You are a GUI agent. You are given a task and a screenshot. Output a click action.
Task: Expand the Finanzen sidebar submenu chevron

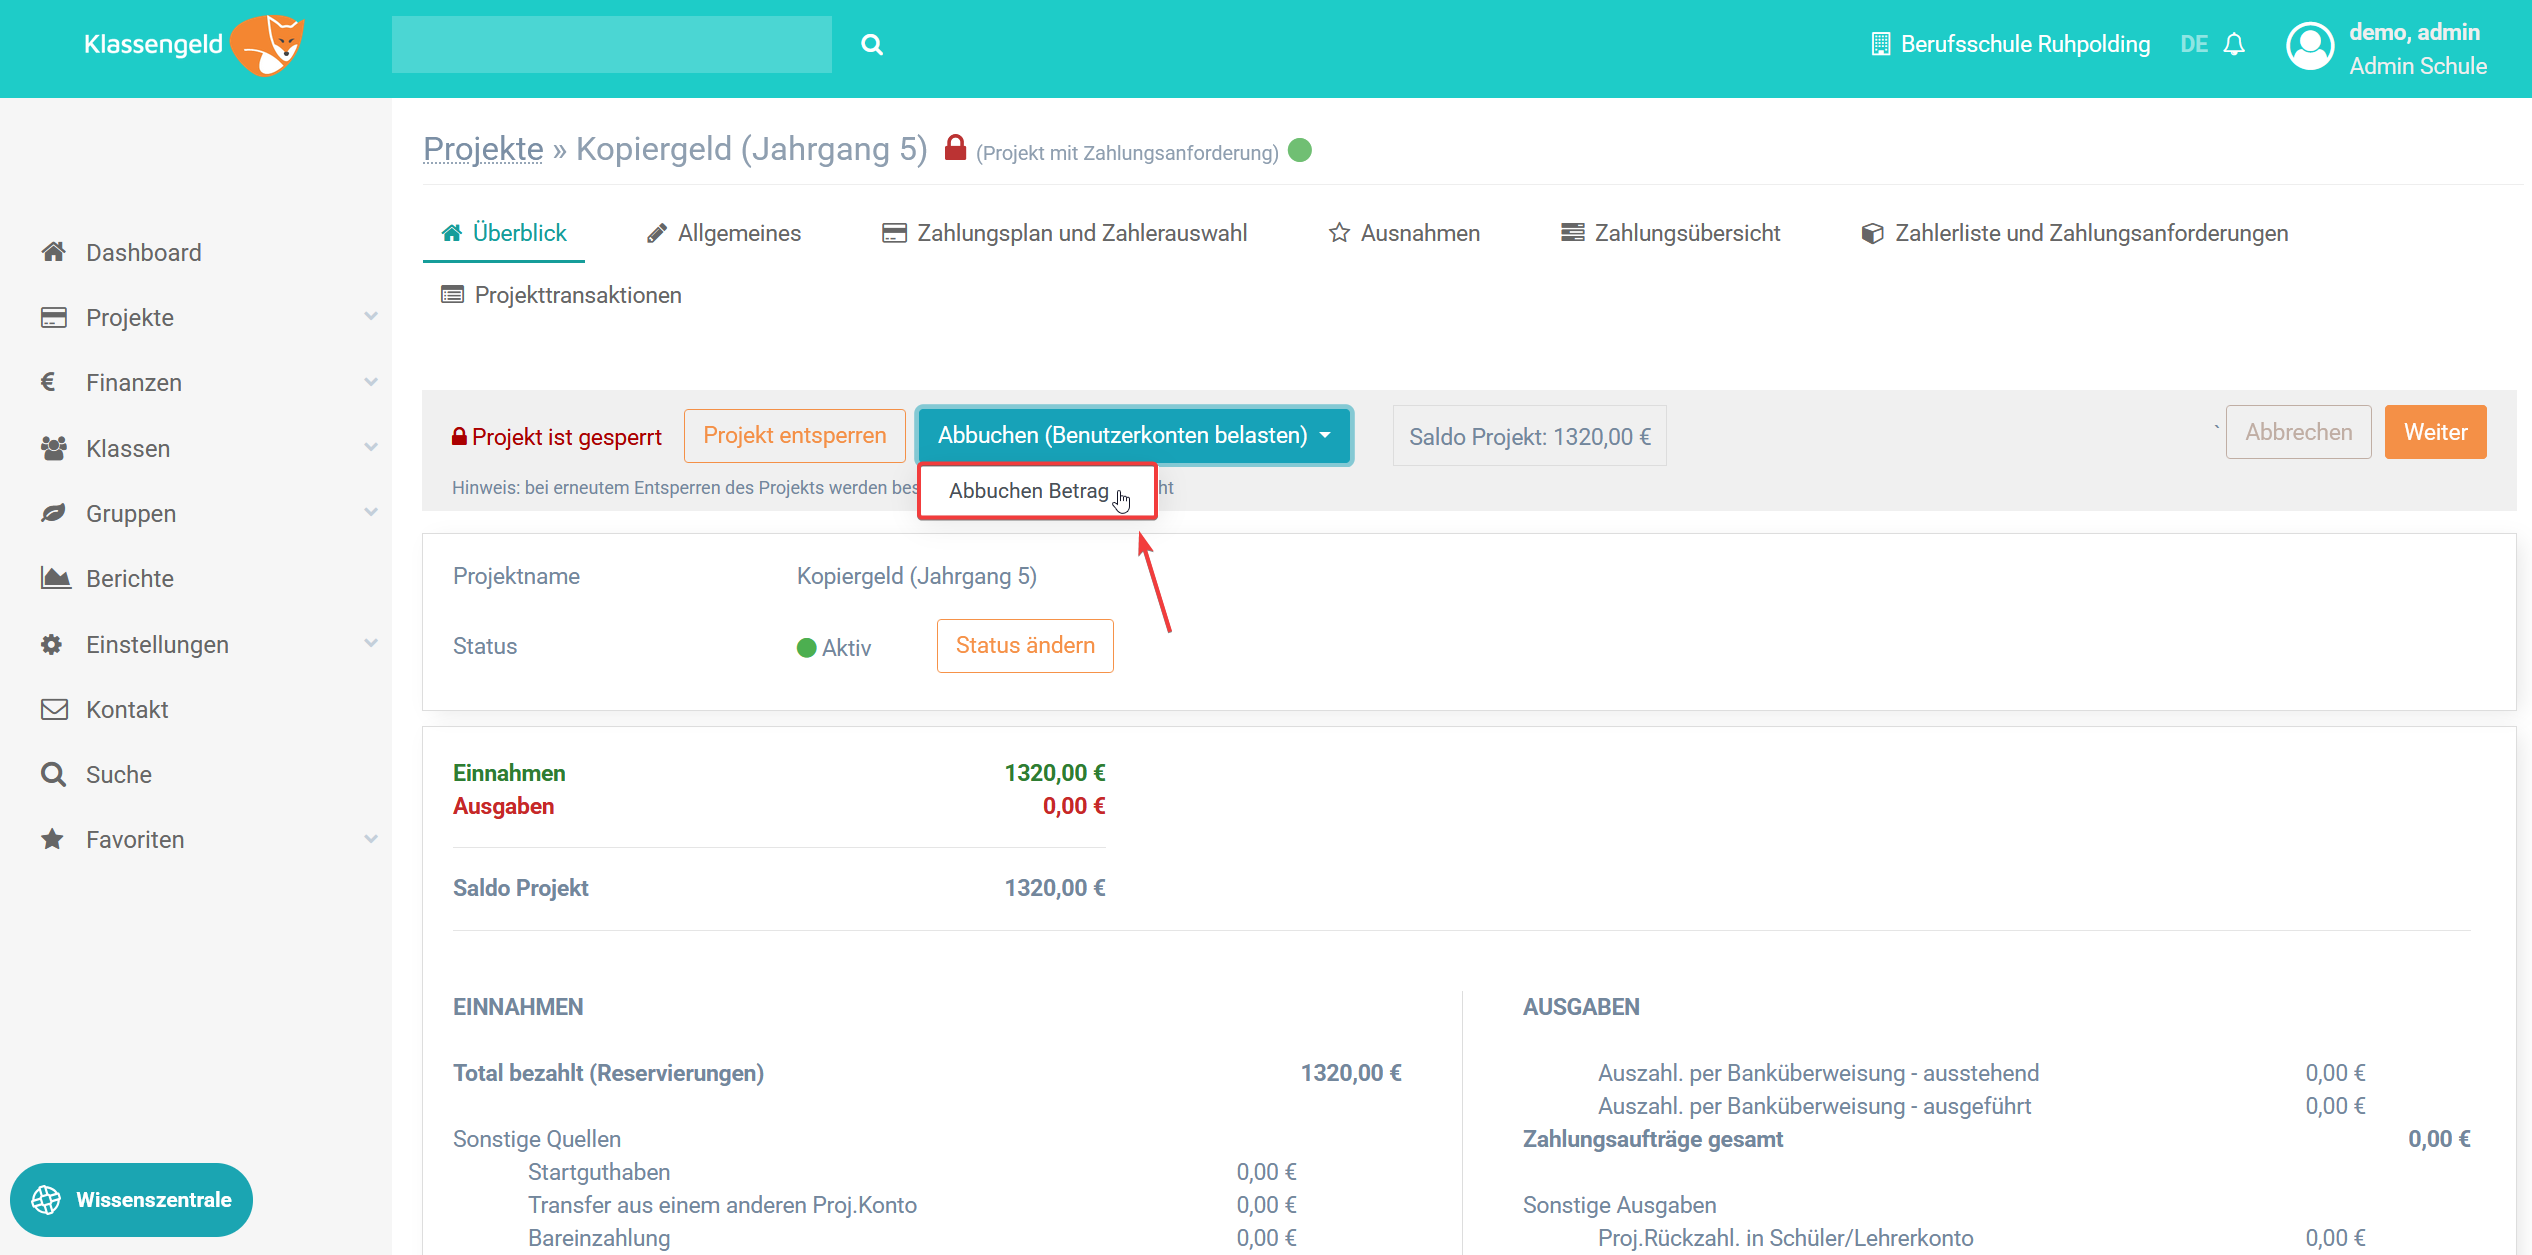point(371,382)
